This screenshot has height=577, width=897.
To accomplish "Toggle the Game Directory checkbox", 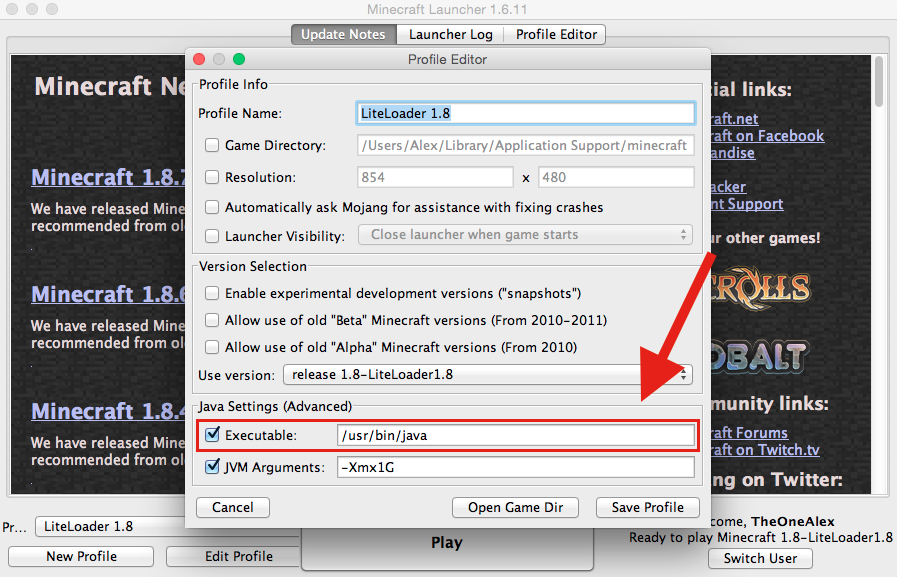I will [212, 145].
